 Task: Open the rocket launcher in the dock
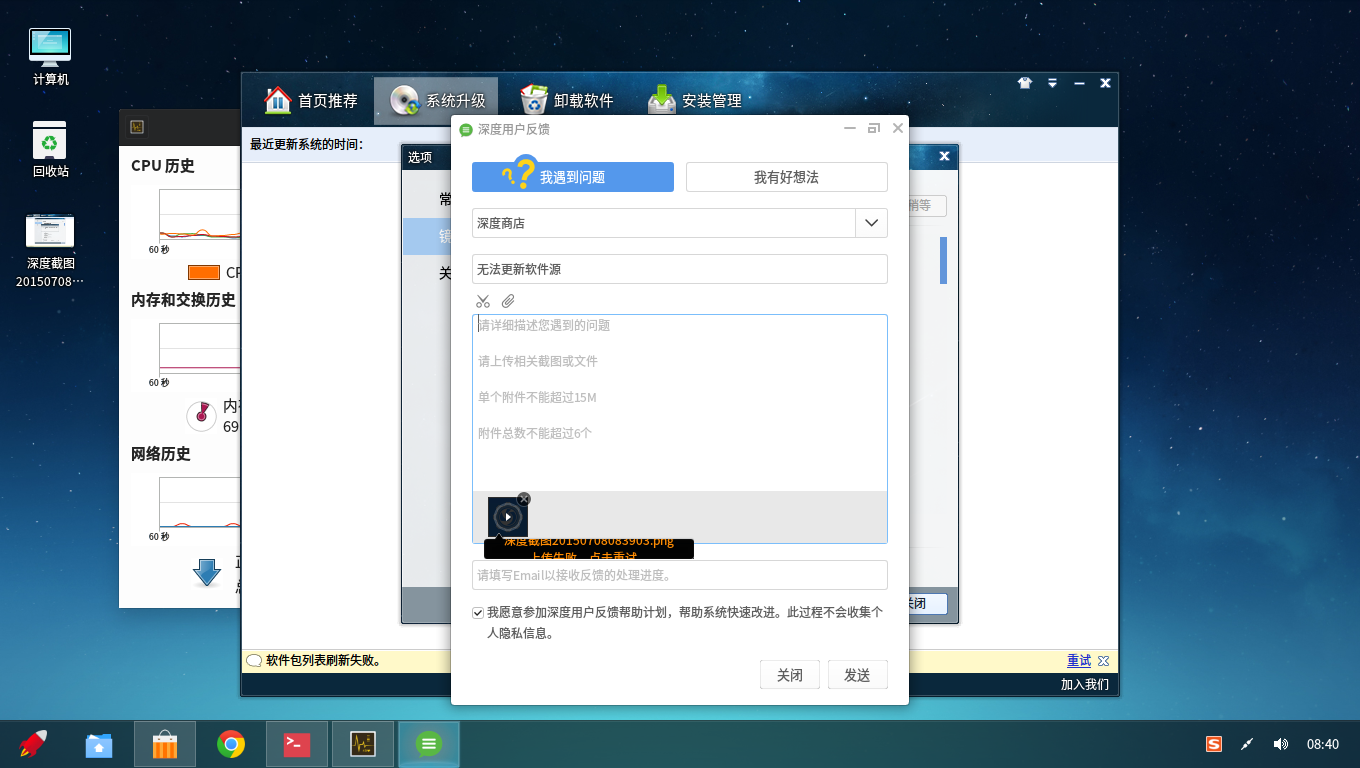(x=33, y=744)
